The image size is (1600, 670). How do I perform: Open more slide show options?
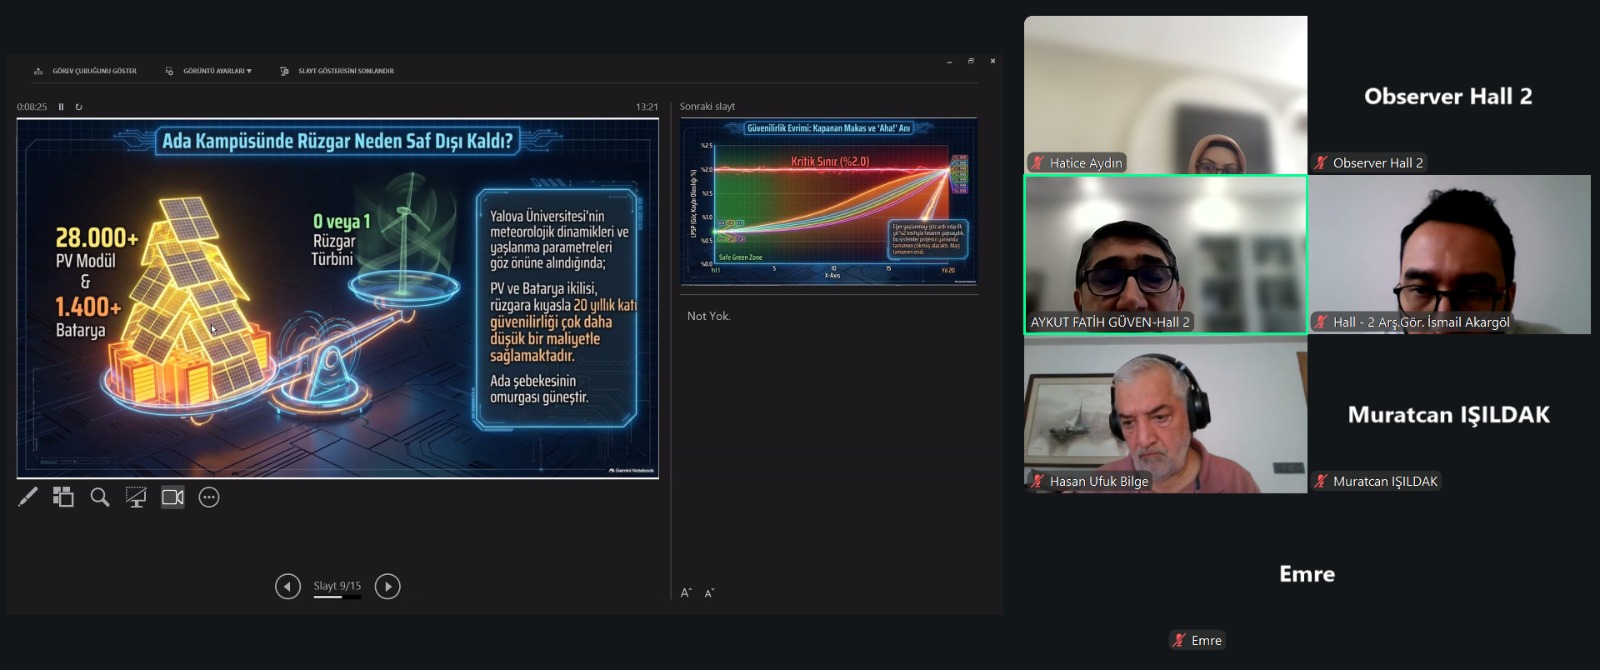pyautogui.click(x=209, y=497)
